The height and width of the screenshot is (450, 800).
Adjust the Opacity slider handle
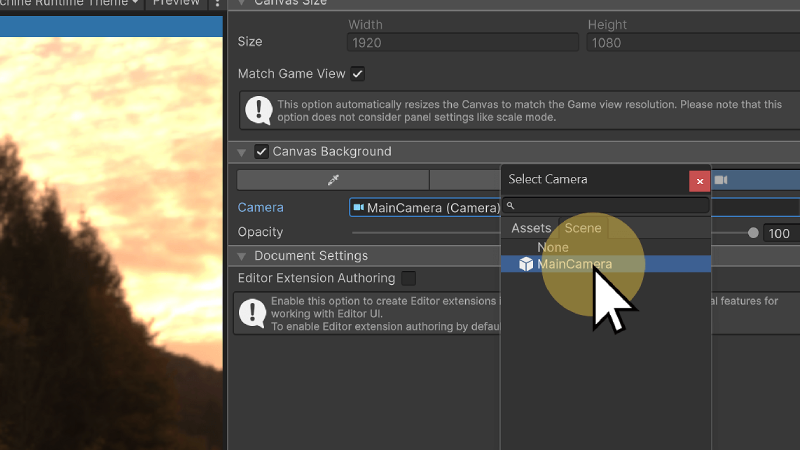click(x=753, y=233)
